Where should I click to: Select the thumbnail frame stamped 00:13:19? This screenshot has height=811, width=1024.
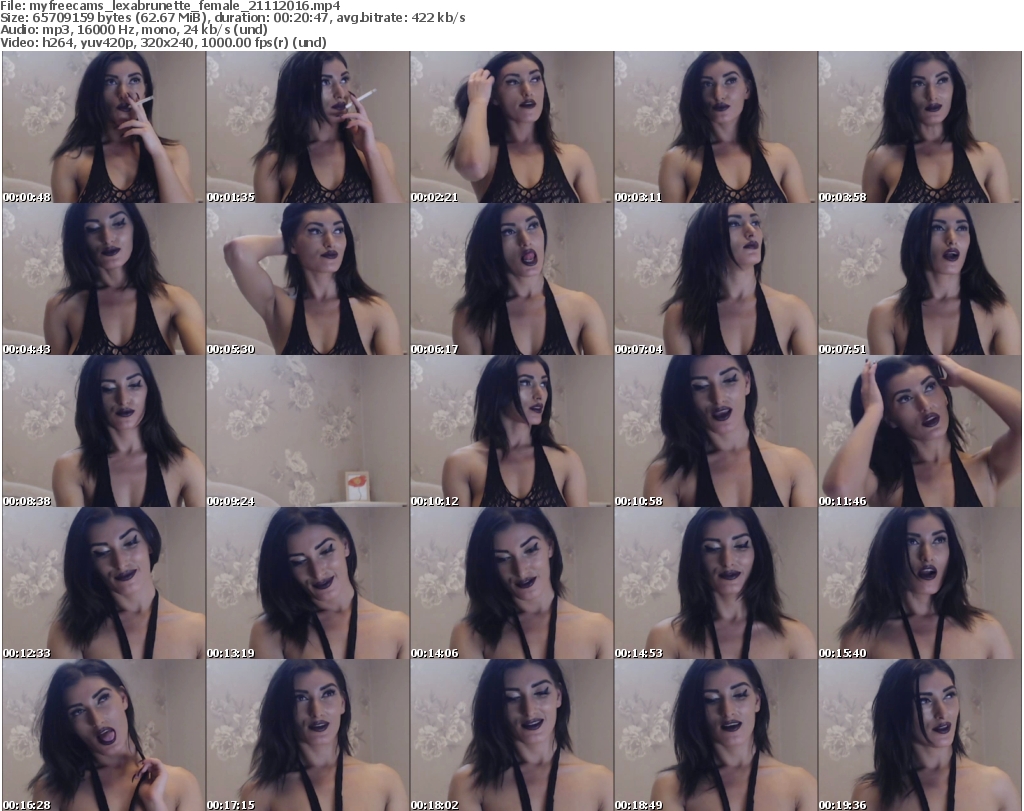(x=308, y=583)
